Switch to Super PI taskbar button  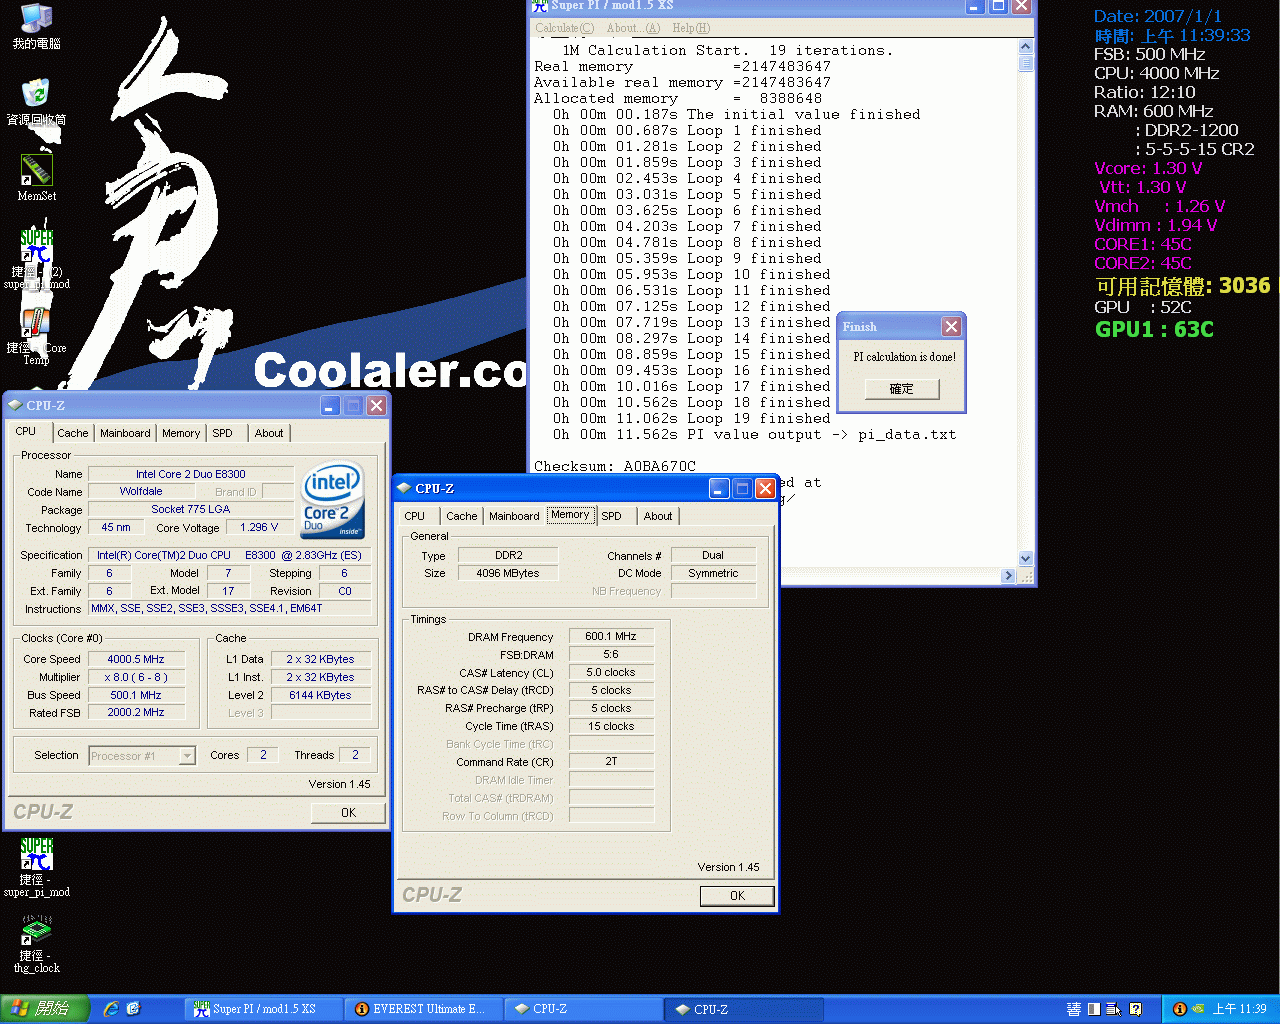(x=264, y=1009)
